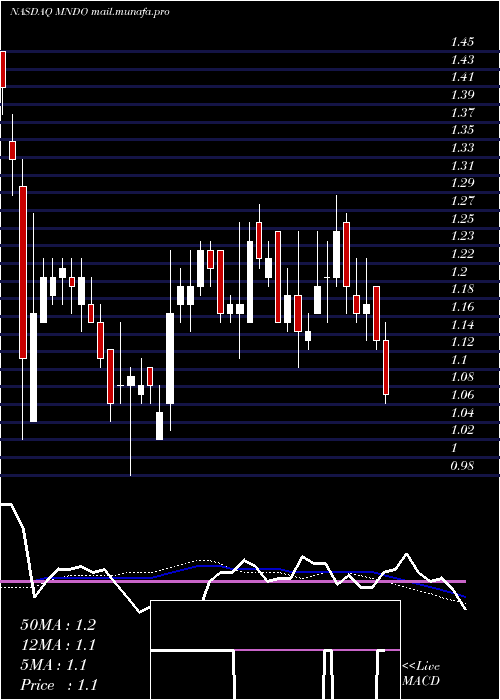Click the 1.39 price axis label

pos(462,95)
